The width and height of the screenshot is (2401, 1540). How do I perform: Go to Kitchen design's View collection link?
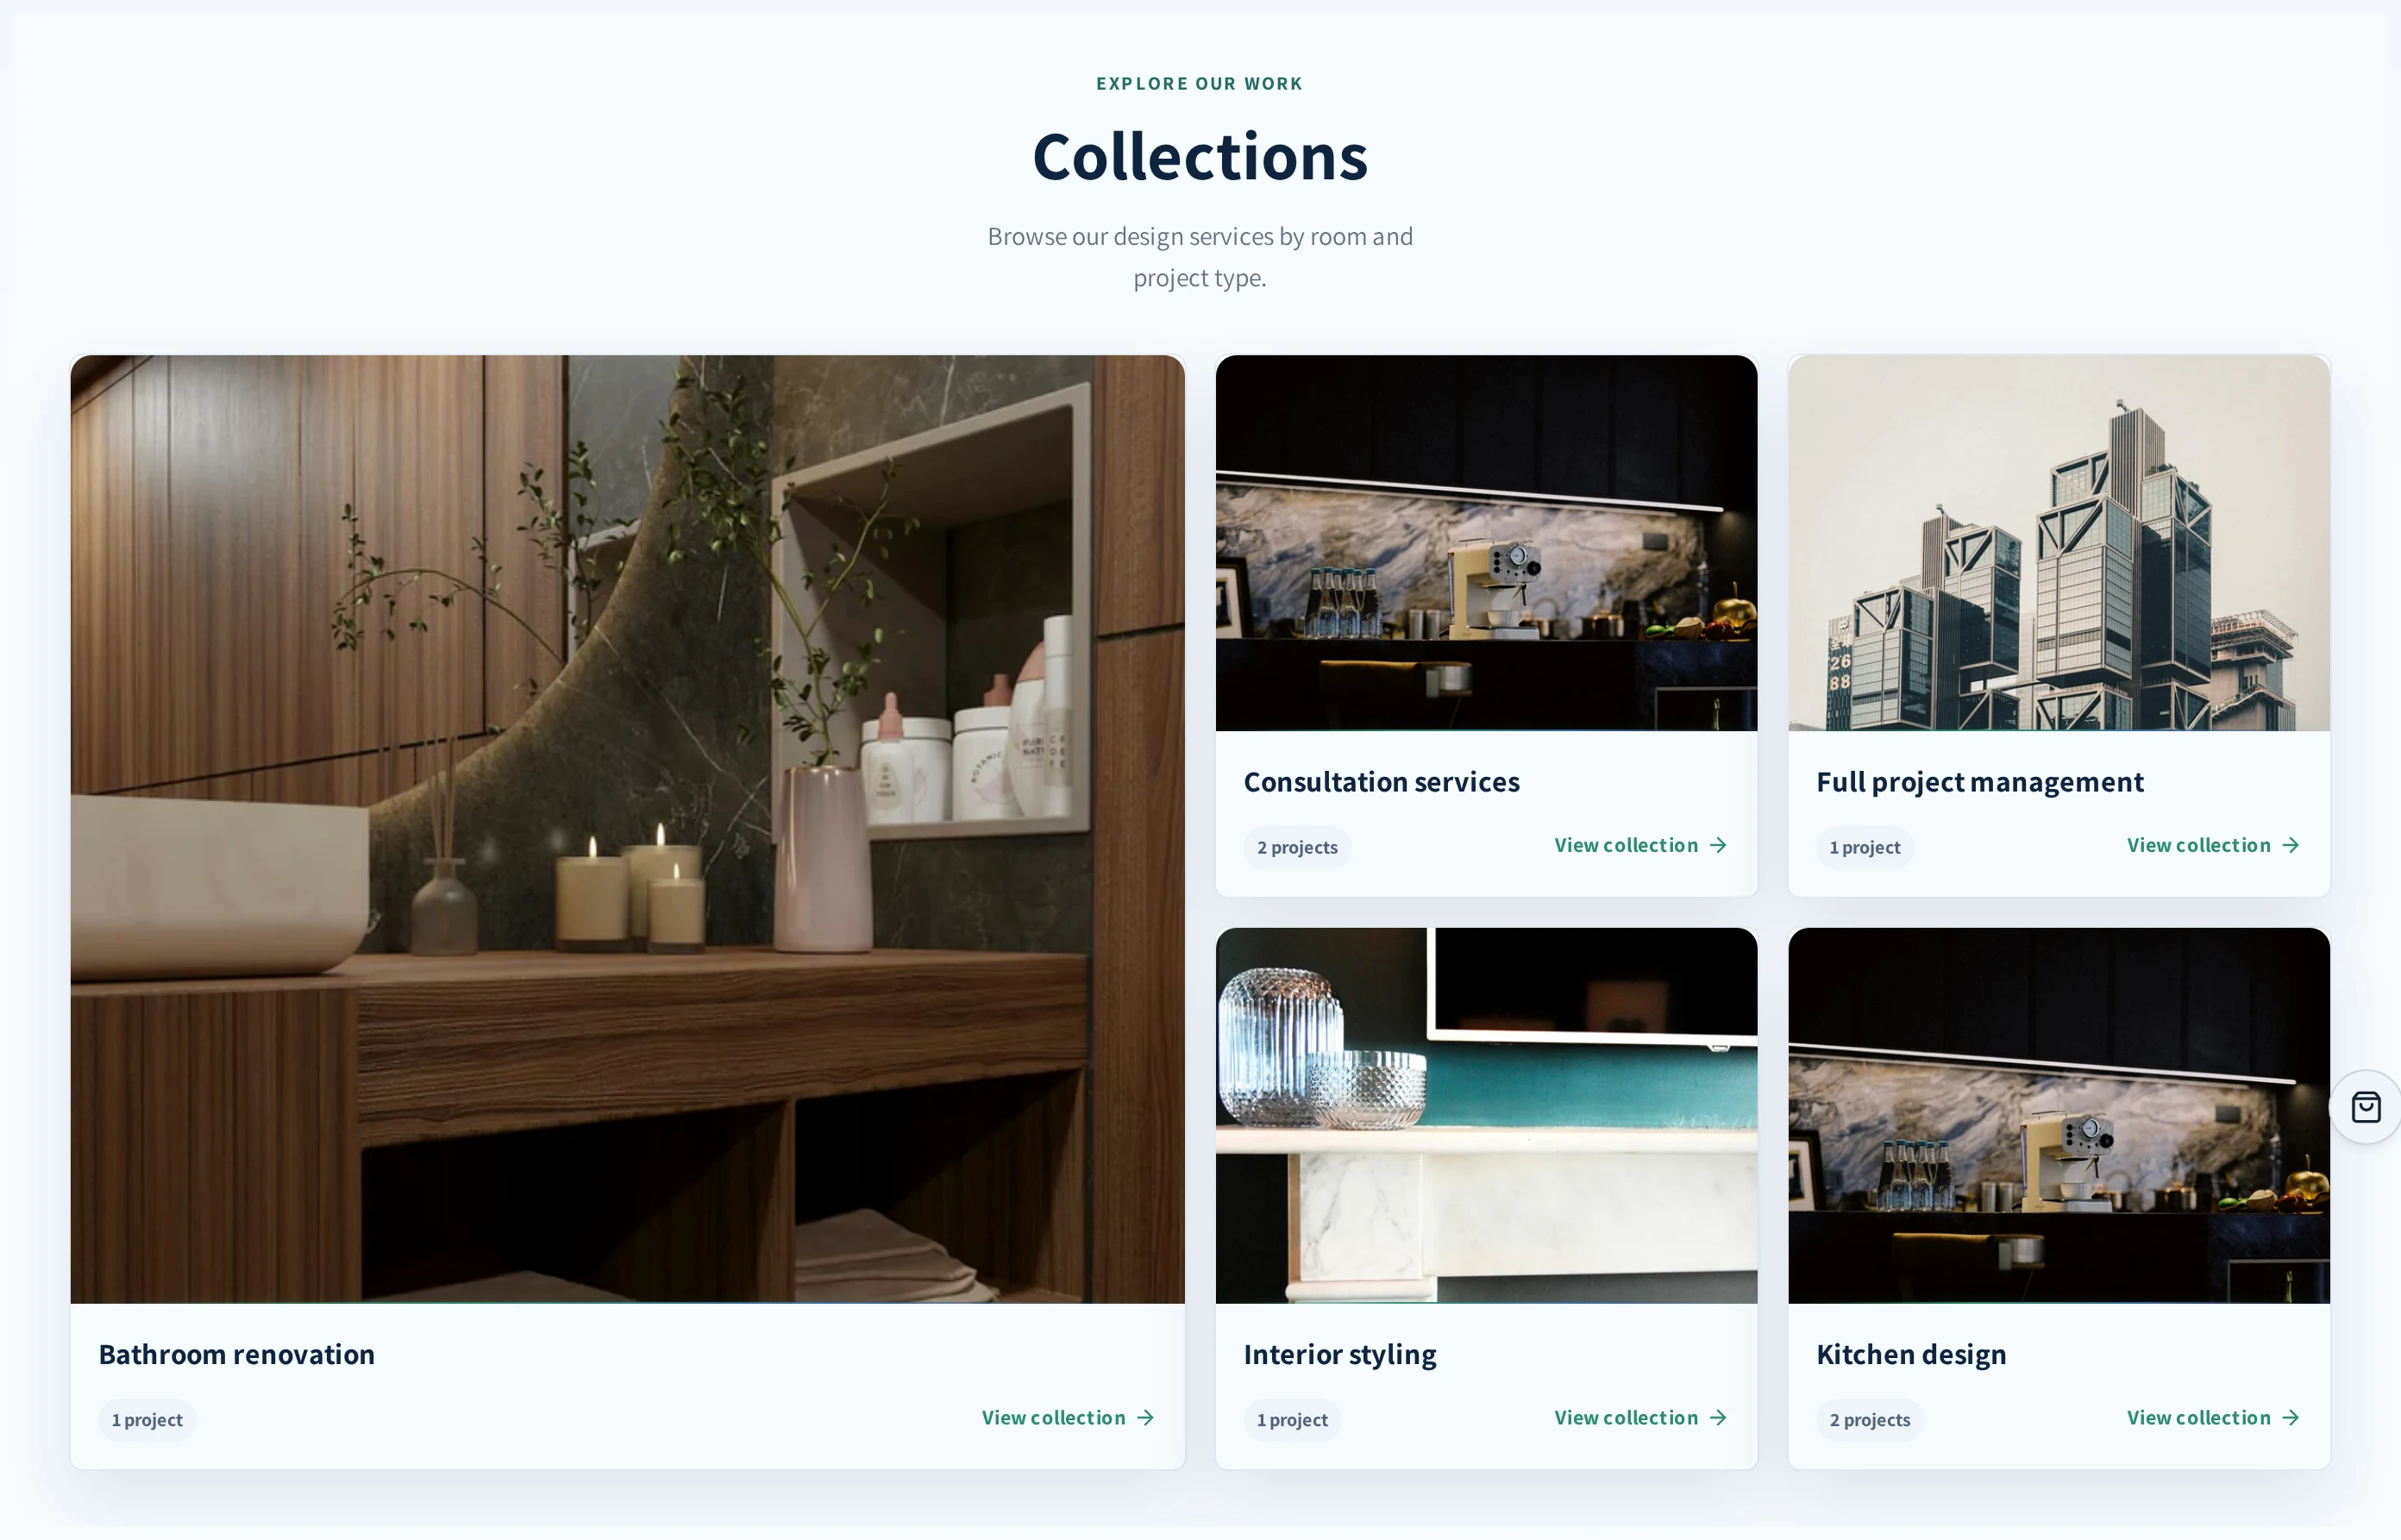[2213, 1418]
